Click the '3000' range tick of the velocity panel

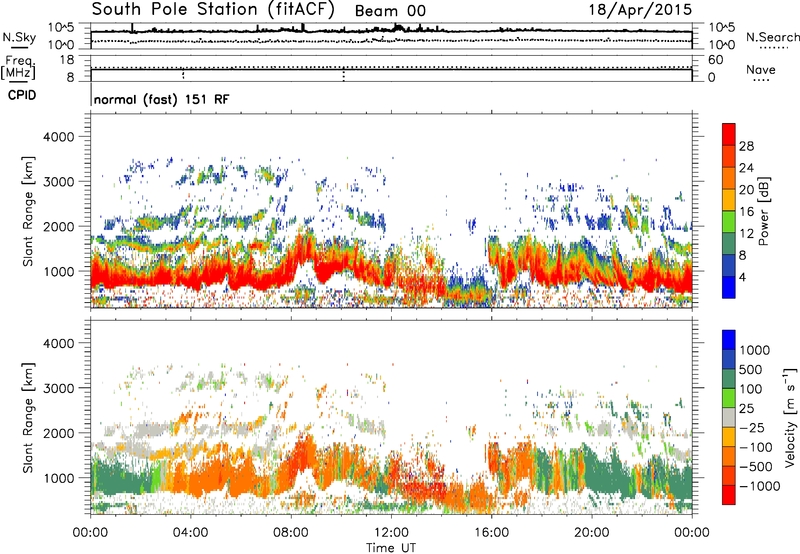click(59, 388)
